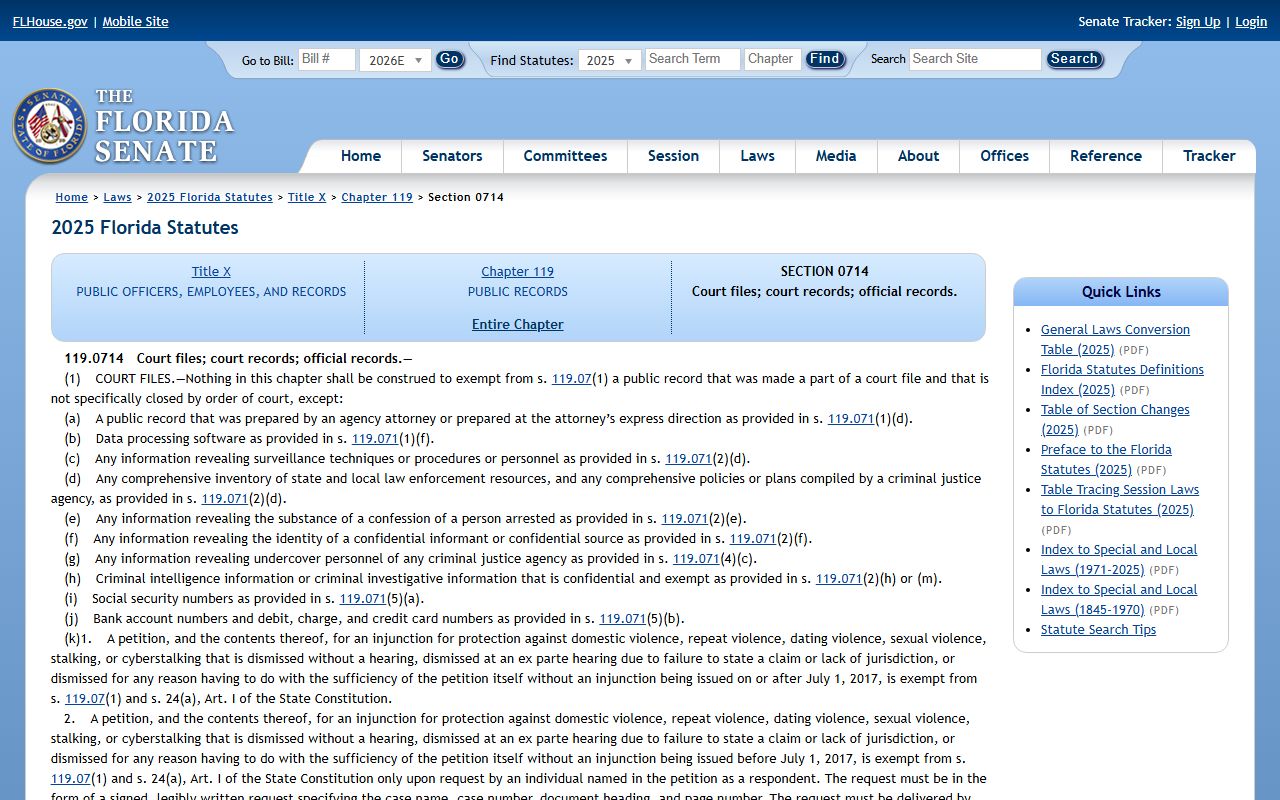Viewport: 1280px width, 800px height.
Task: Open the Media navigation tab
Action: click(836, 156)
